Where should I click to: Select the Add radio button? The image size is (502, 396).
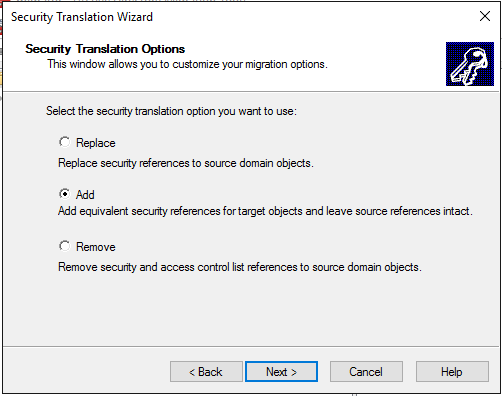pos(64,194)
